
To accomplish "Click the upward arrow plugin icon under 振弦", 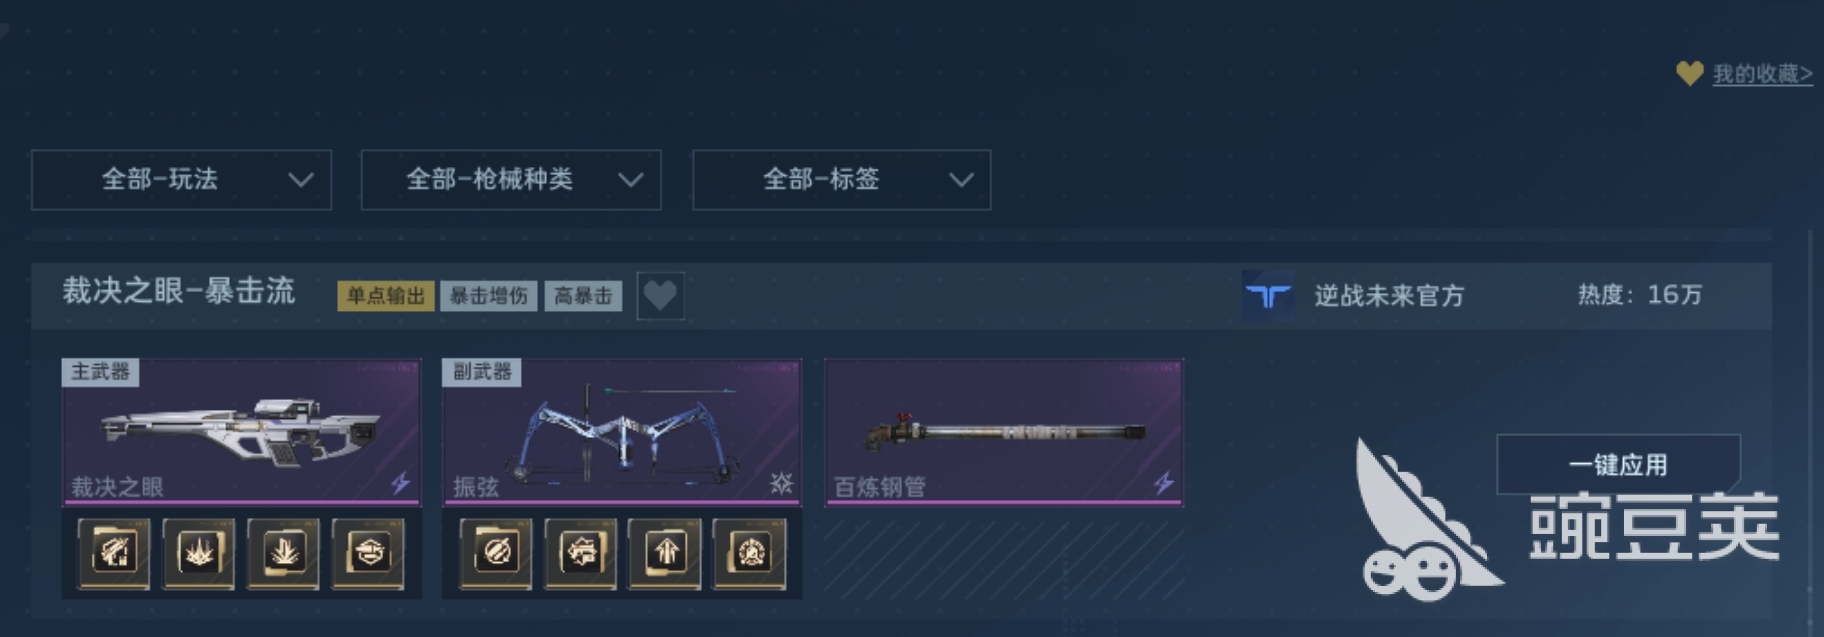I will (665, 553).
